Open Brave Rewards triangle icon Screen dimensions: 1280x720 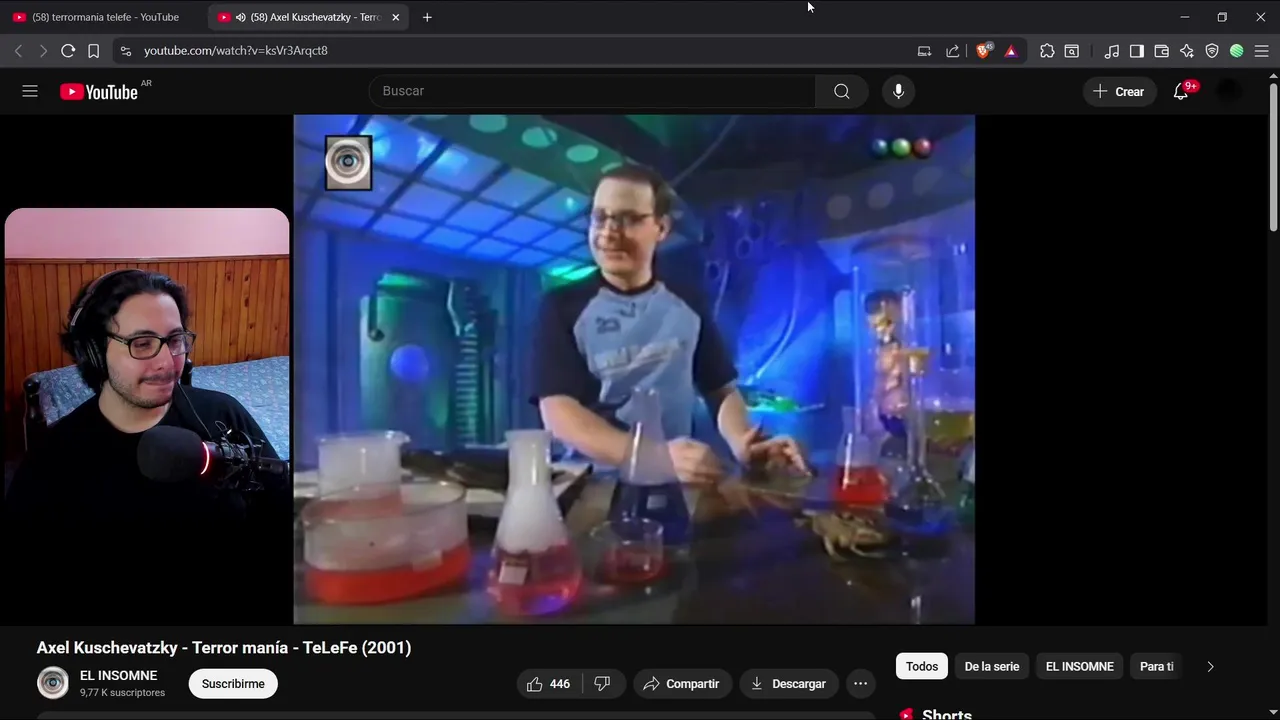coord(1011,51)
